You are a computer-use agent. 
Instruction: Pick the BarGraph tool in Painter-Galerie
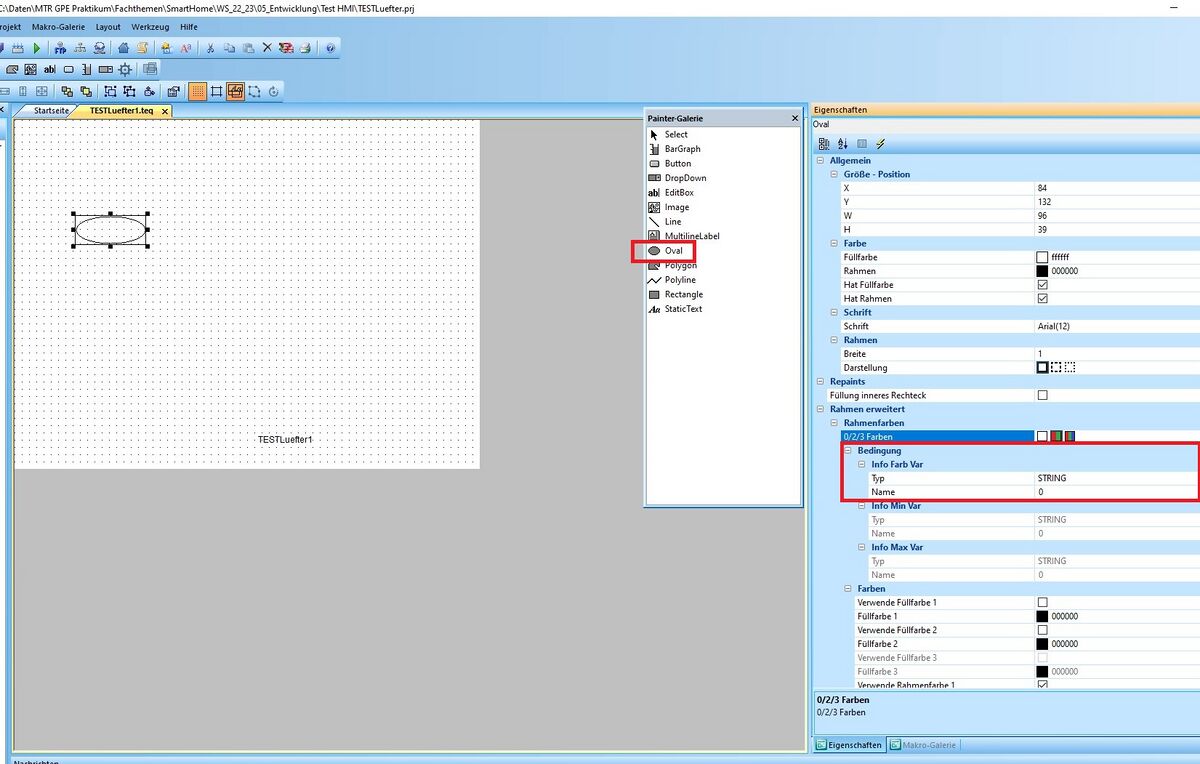click(x=682, y=149)
